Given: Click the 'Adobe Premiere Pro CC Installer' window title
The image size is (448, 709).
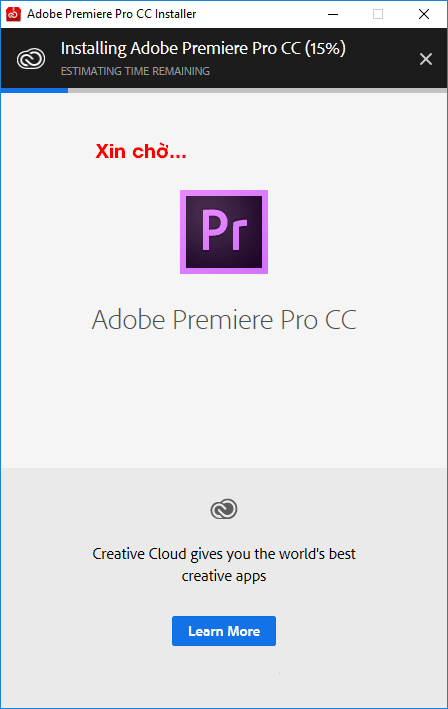Looking at the screenshot, I should pyautogui.click(x=112, y=14).
